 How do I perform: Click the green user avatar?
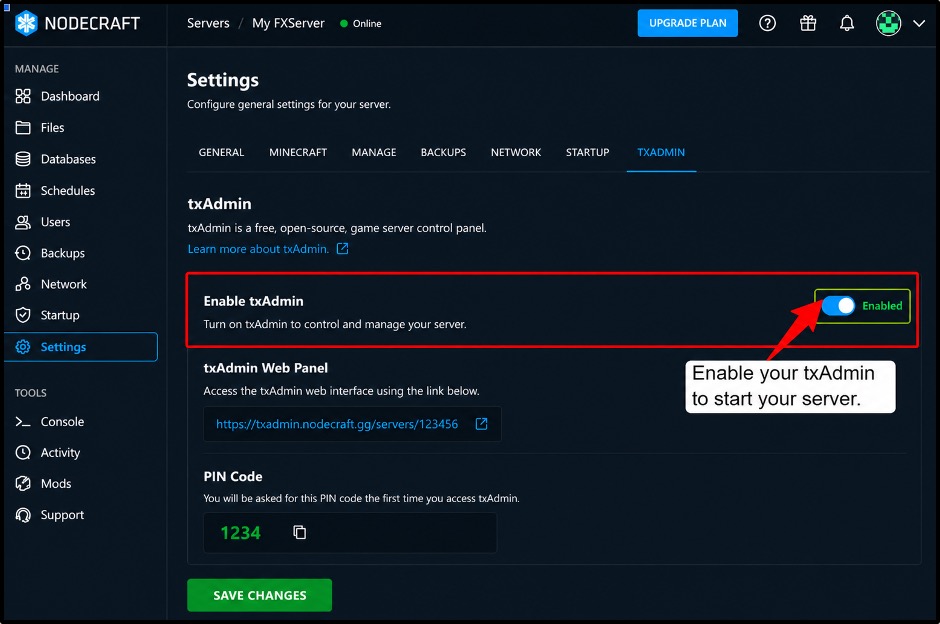click(x=888, y=23)
